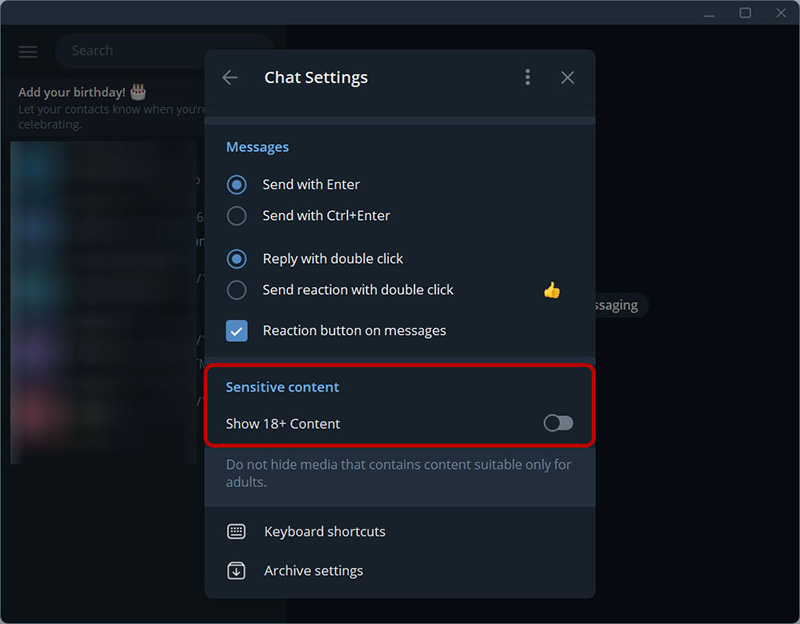800x624 pixels.
Task: Click the archive box icon
Action: 236,571
